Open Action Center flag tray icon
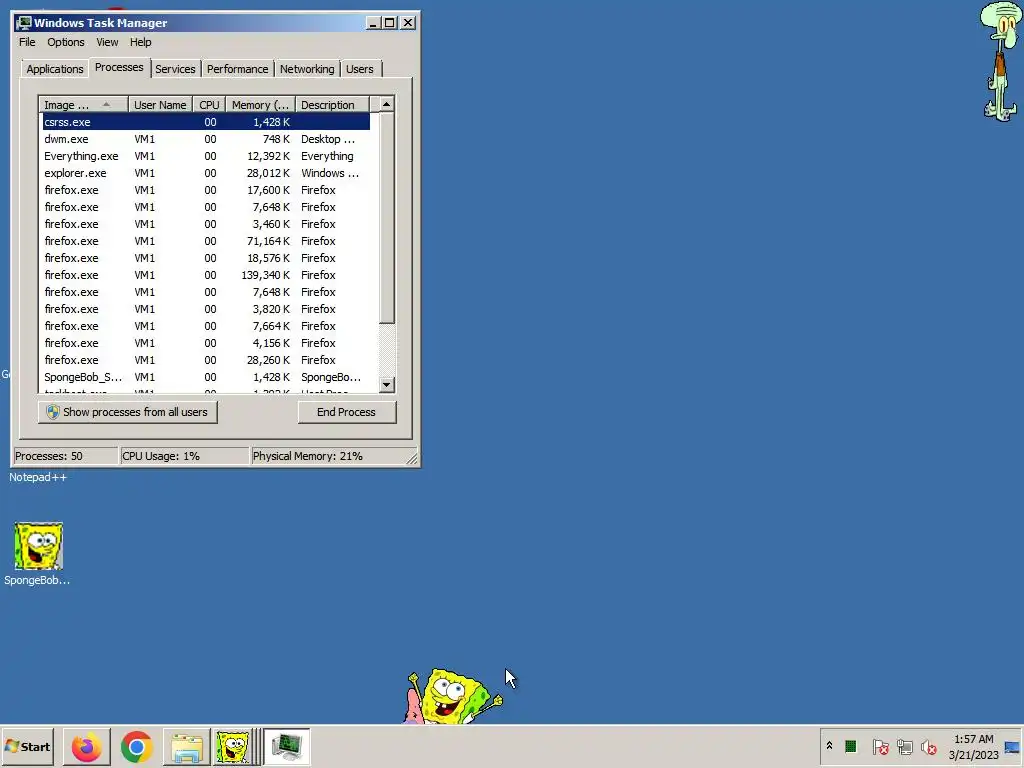The width and height of the screenshot is (1024, 768). pyautogui.click(x=880, y=746)
